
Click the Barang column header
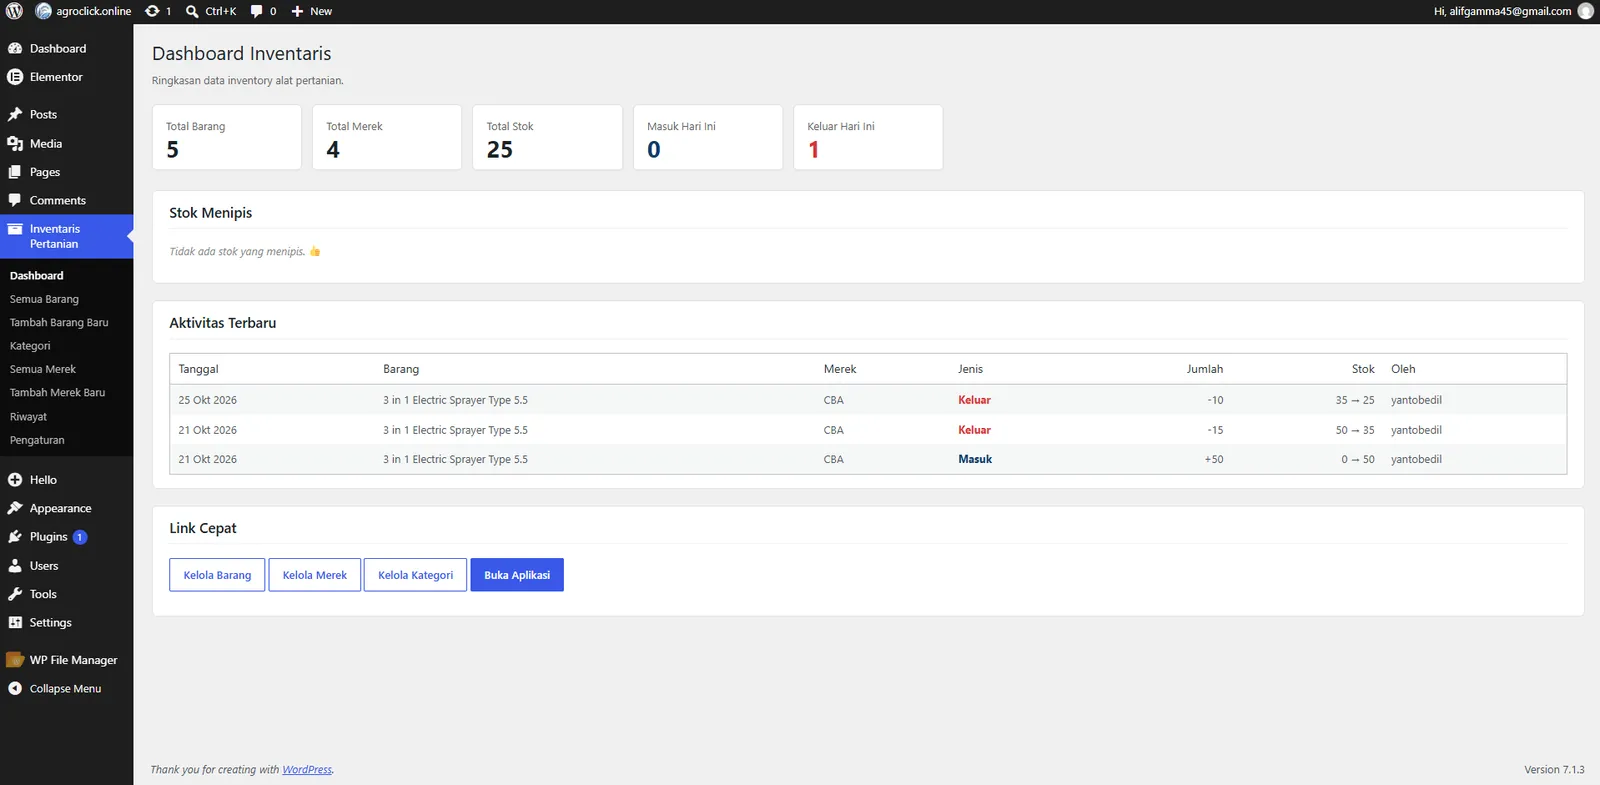(401, 369)
